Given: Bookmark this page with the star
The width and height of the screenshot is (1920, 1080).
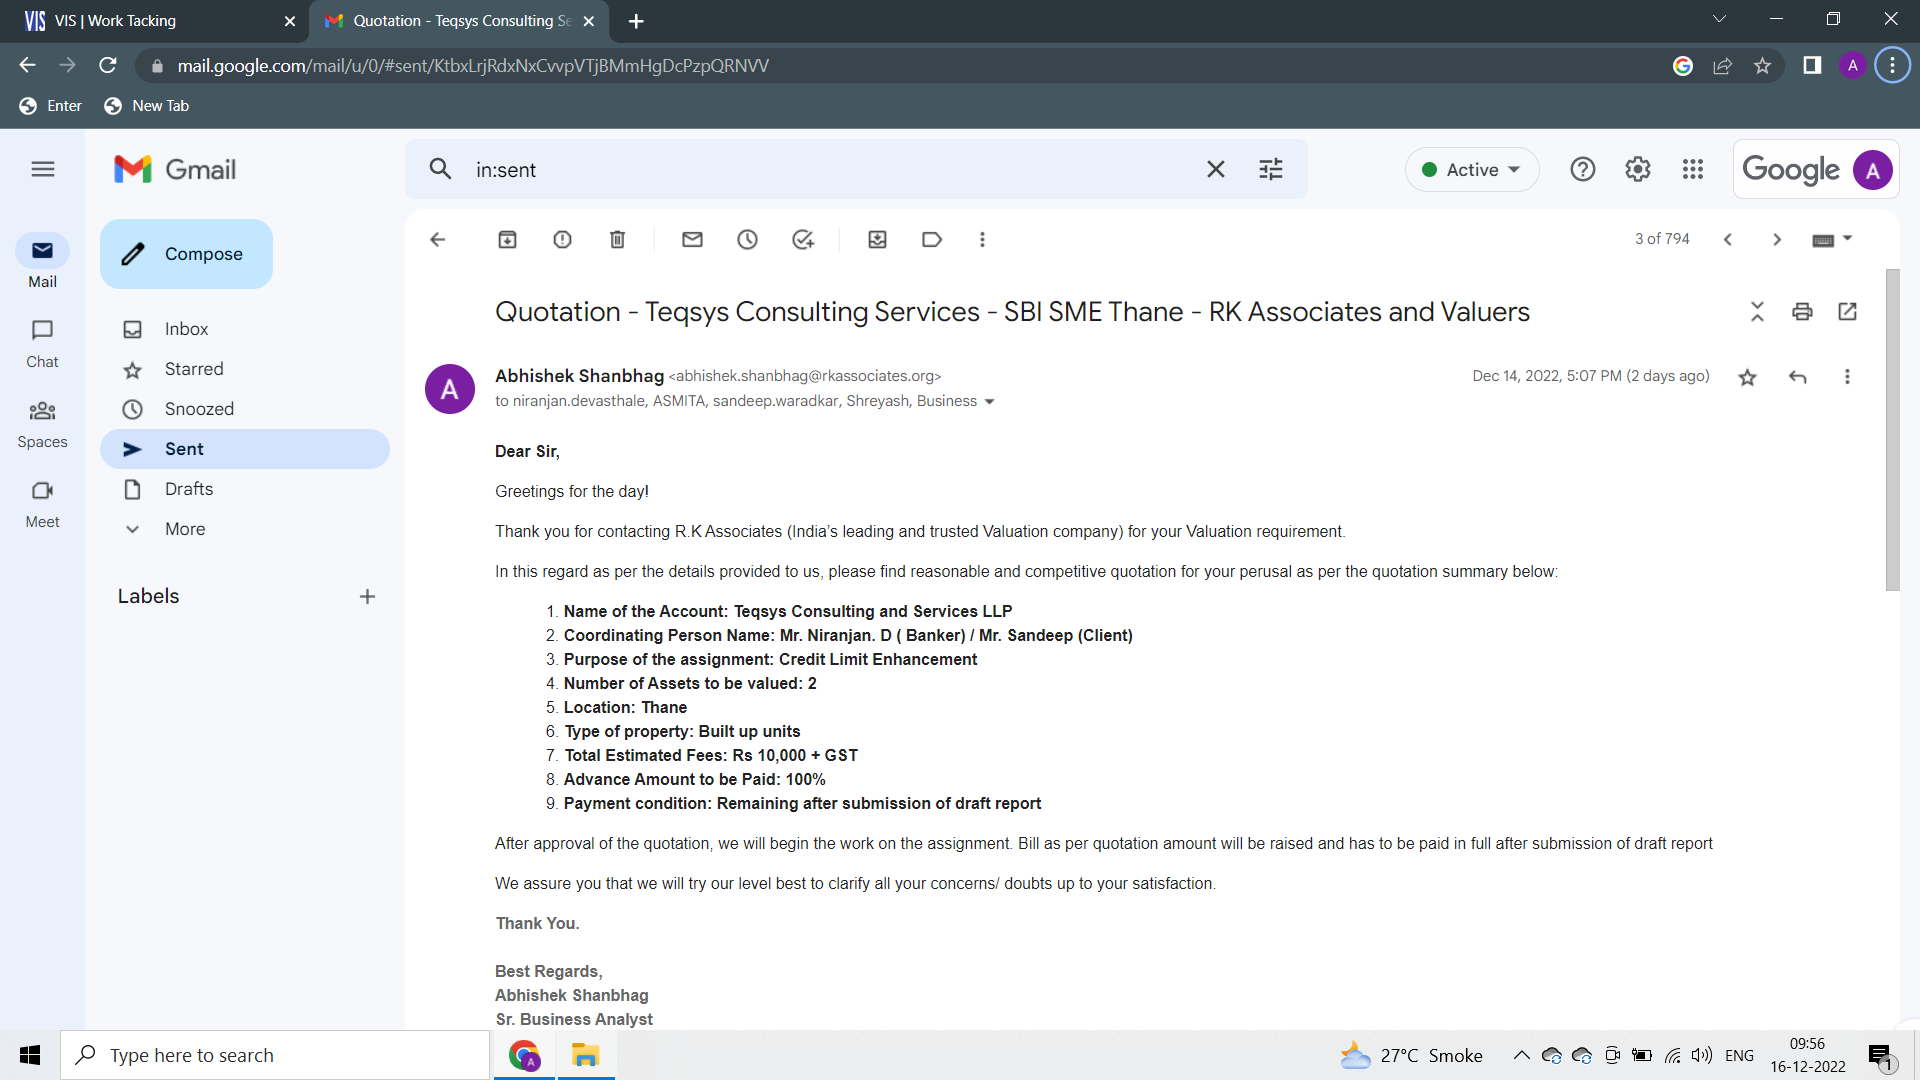Looking at the screenshot, I should (x=1762, y=65).
